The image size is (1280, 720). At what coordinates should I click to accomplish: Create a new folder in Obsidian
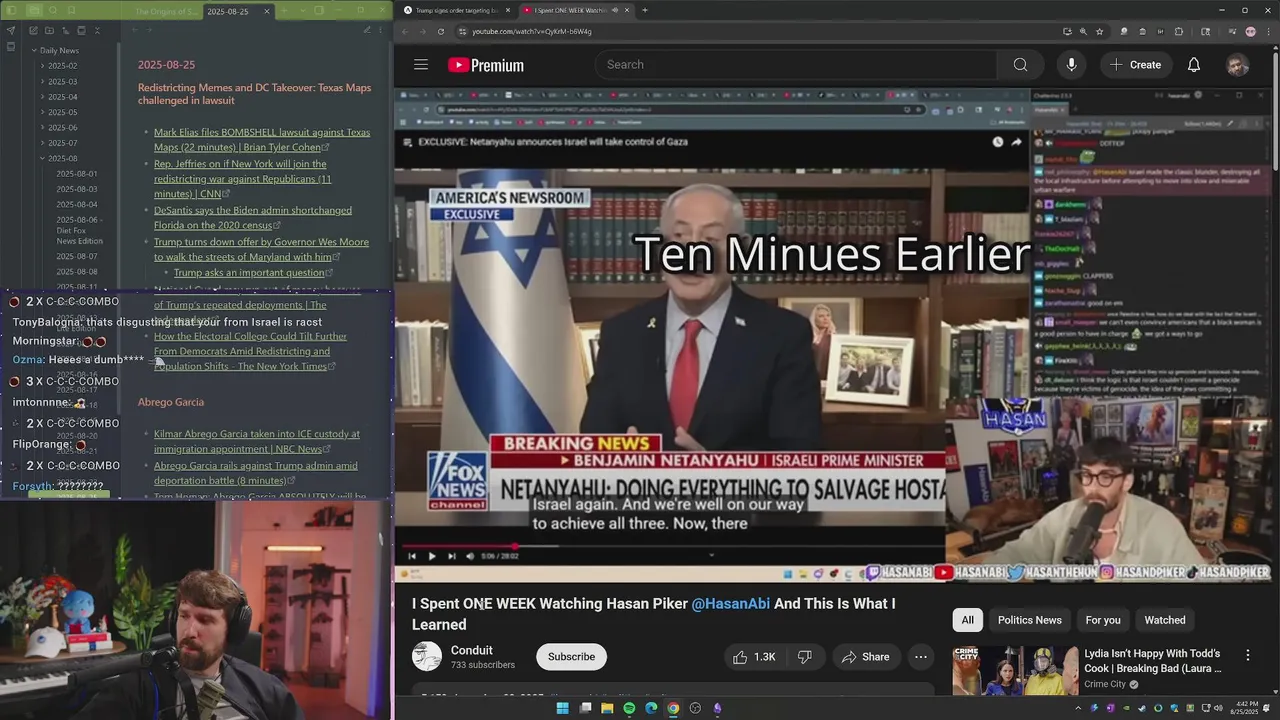[50, 31]
